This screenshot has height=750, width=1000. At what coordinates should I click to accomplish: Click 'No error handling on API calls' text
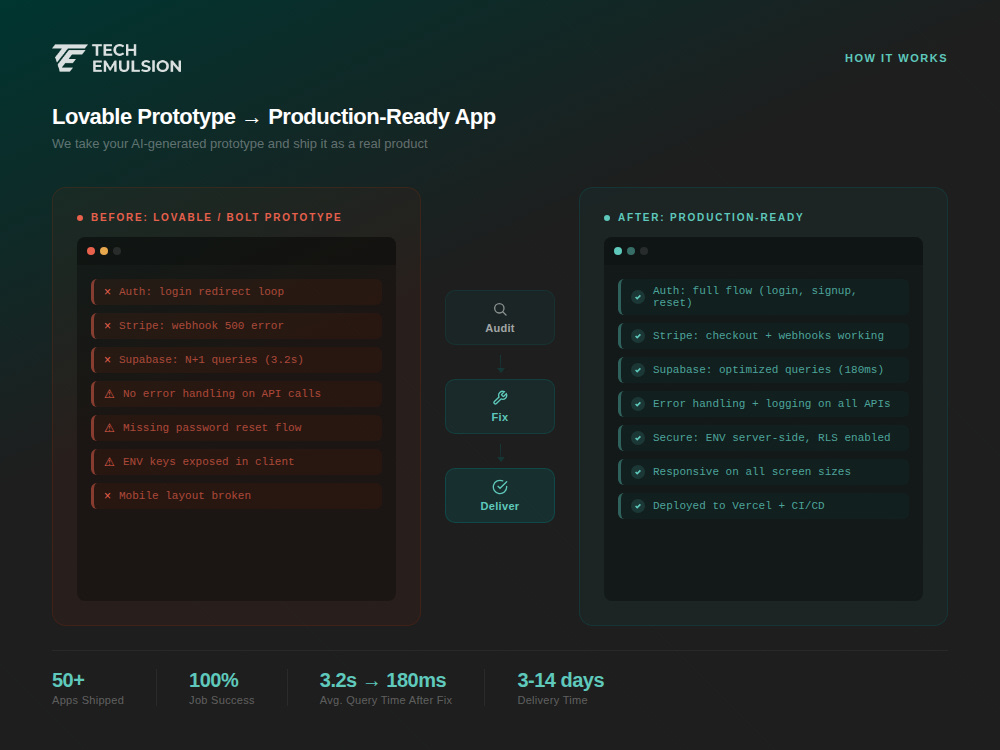click(222, 394)
